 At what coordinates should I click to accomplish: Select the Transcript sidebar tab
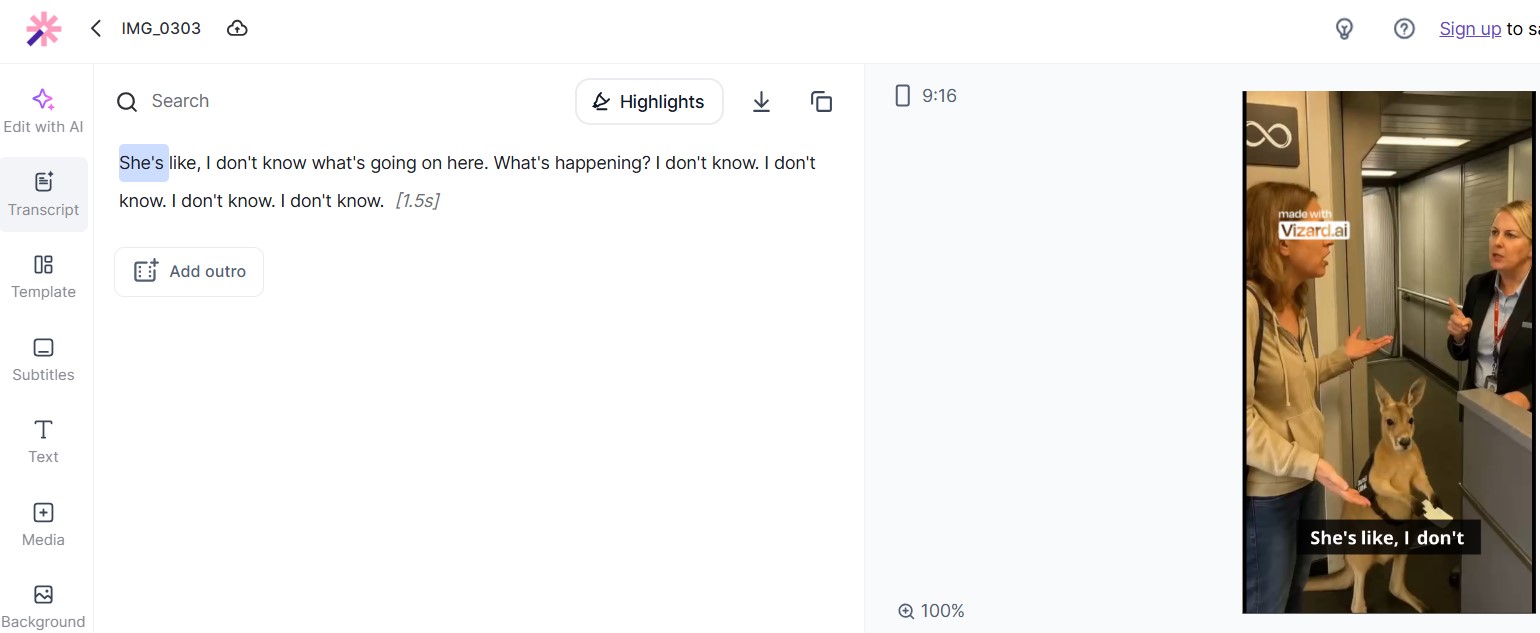tap(43, 194)
